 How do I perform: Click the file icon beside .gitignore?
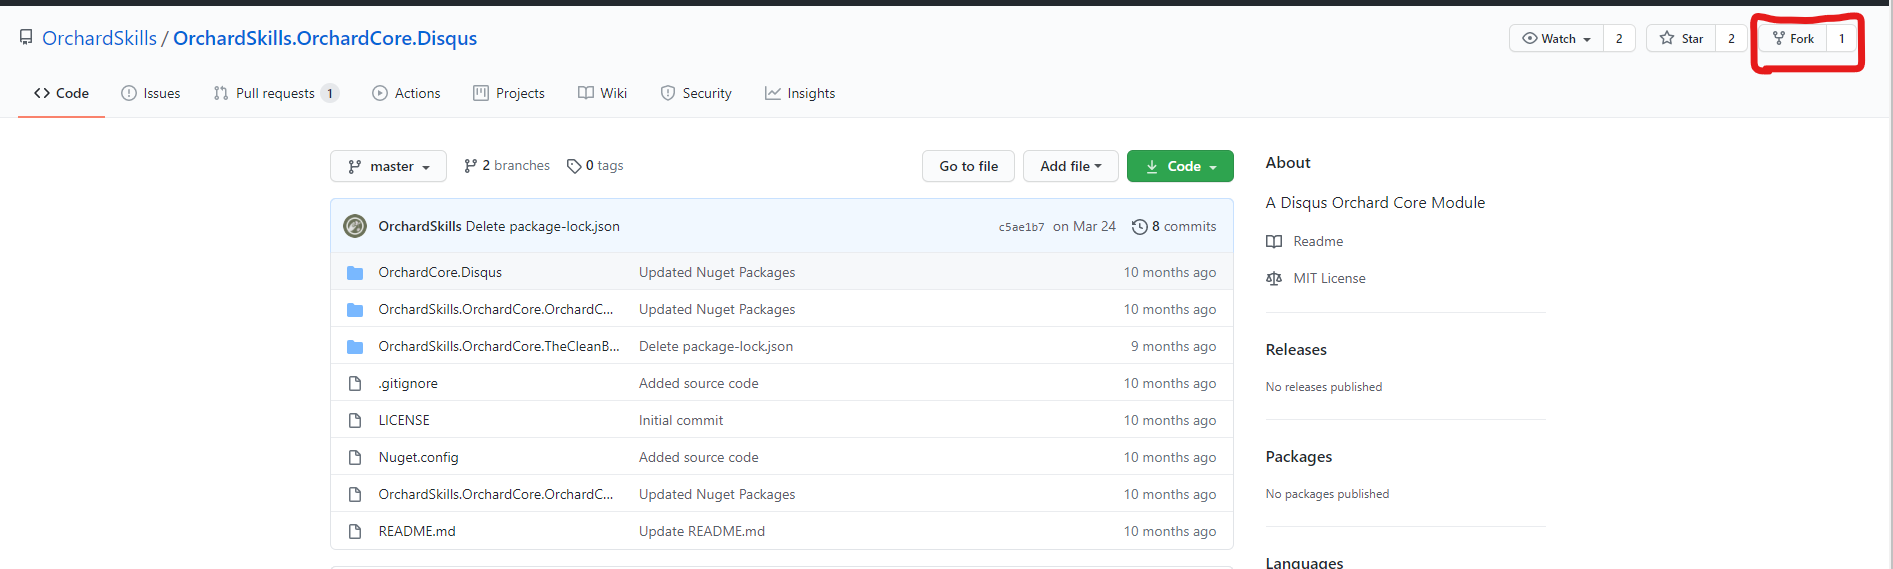[355, 383]
